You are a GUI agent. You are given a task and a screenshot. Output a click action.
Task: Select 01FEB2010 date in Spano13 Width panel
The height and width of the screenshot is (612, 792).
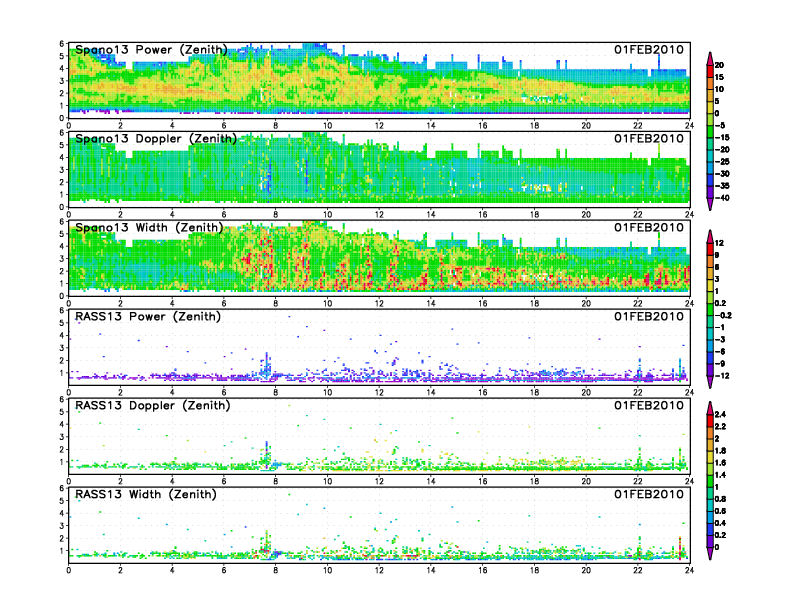pos(649,227)
